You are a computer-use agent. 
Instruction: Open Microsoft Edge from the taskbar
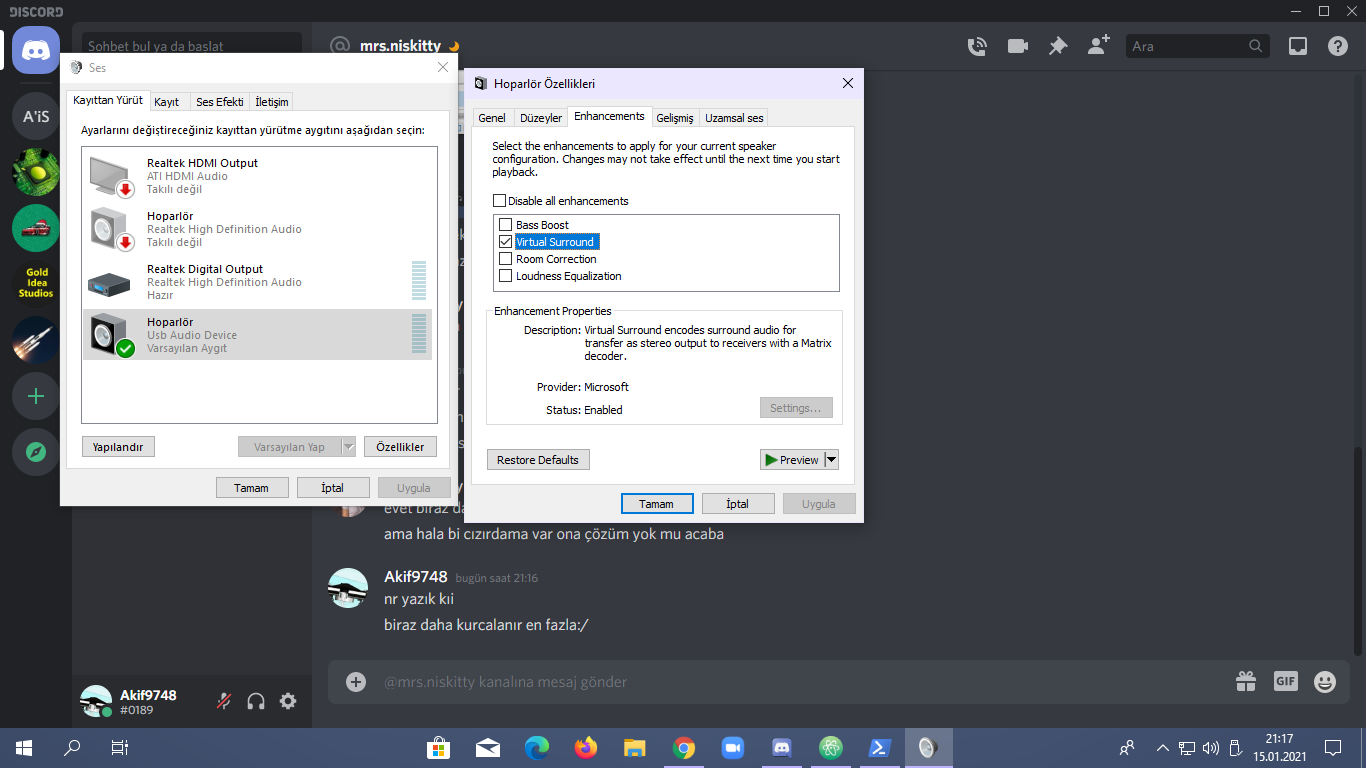(x=537, y=748)
